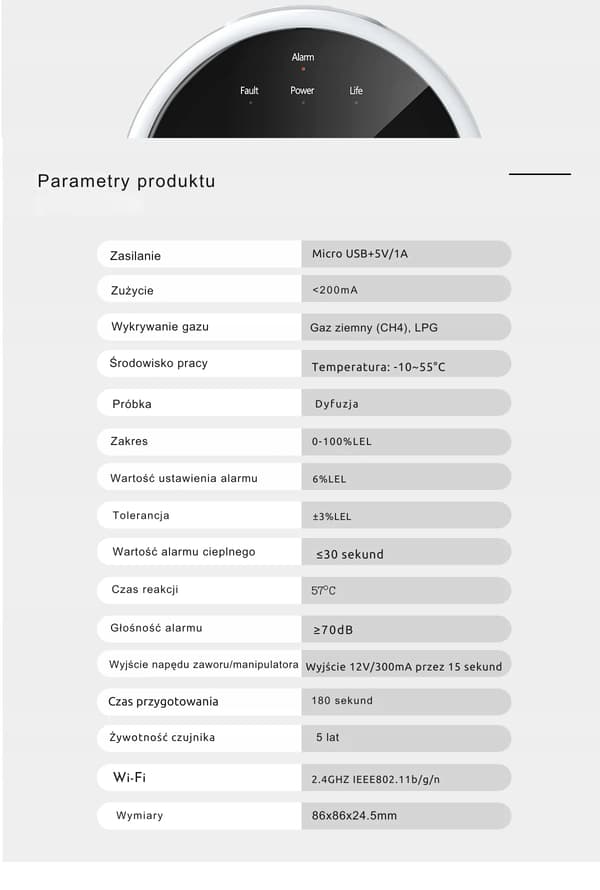Click the Parametry produktu heading

click(126, 181)
